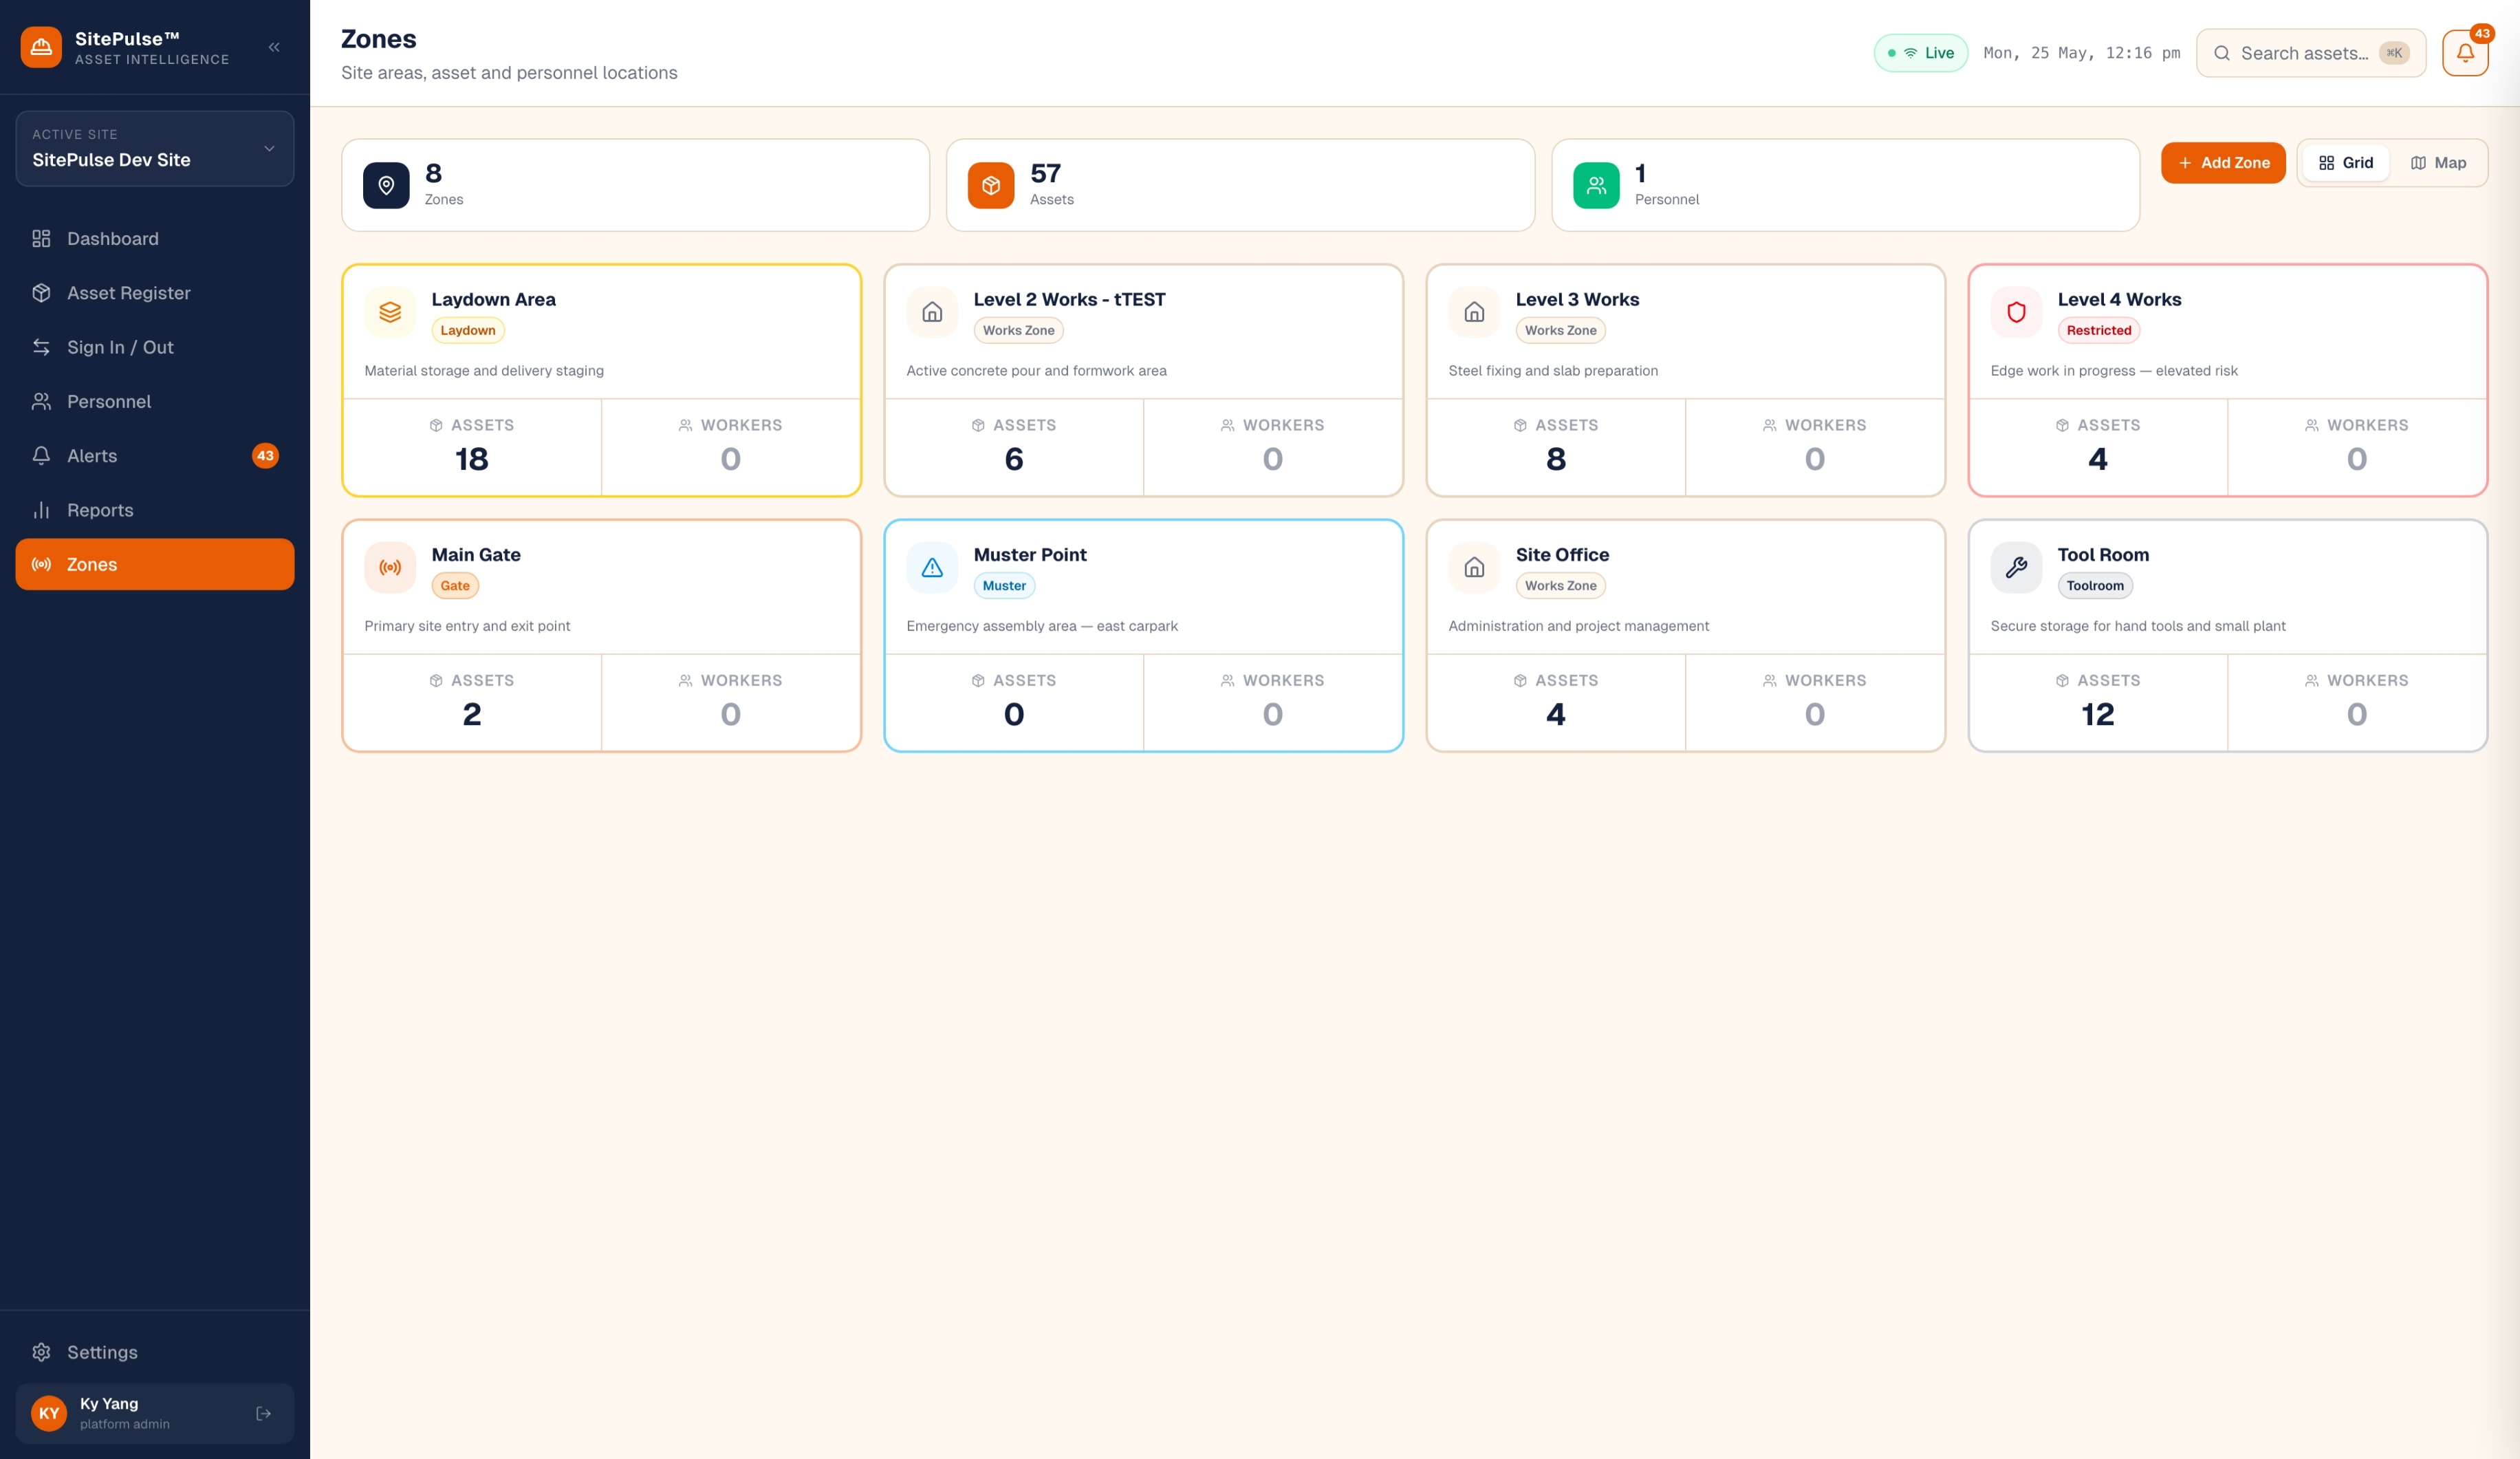Collapse the sidebar with double chevron
The width and height of the screenshot is (2520, 1459).
[x=274, y=47]
